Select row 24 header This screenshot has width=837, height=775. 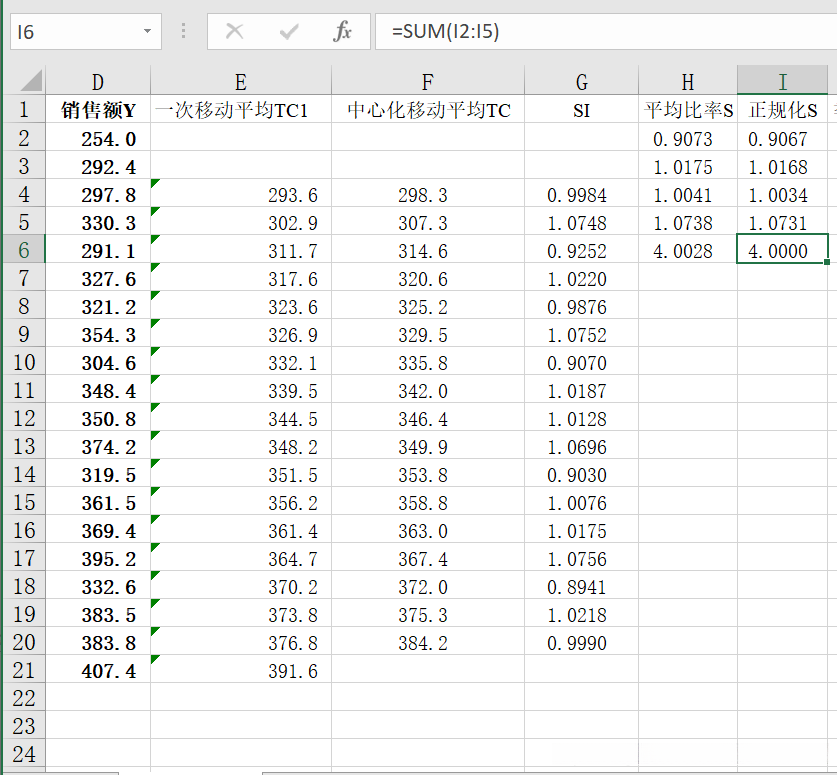[24, 754]
